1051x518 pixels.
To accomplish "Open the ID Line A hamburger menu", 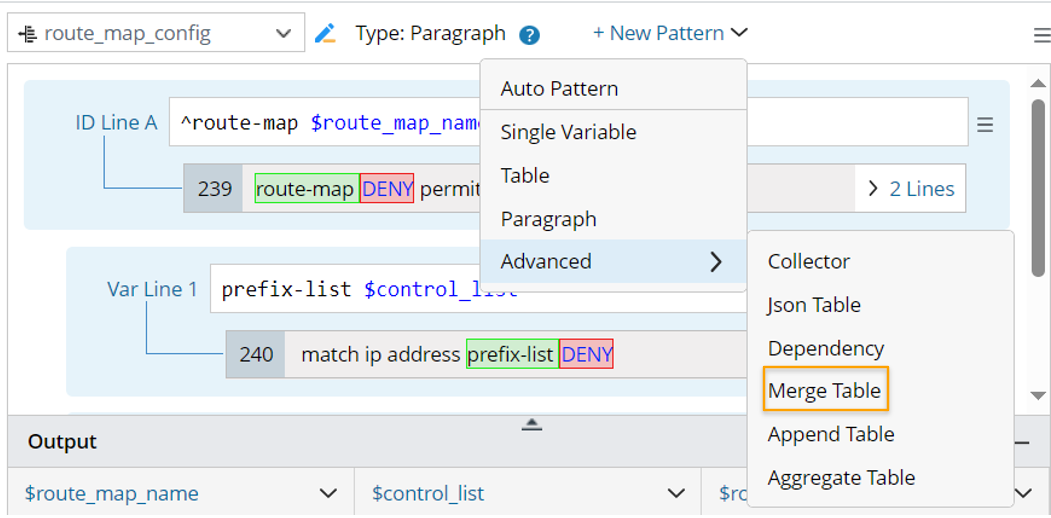I will pyautogui.click(x=985, y=125).
